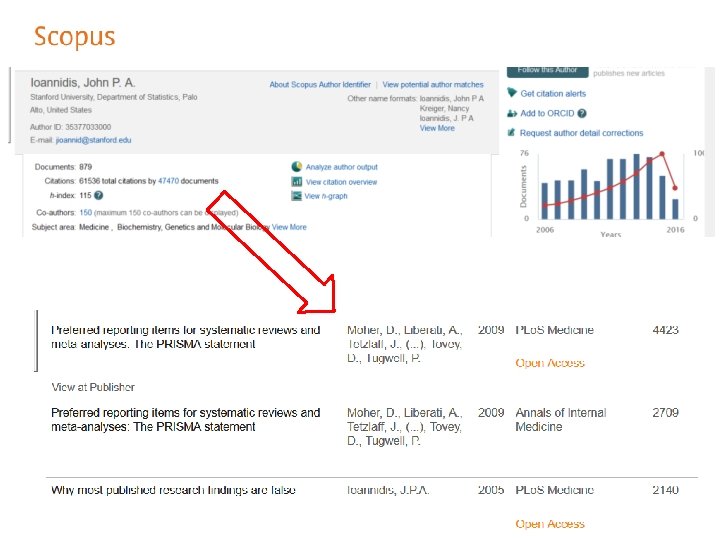Open the 150 co-authors link
720x540 pixels.
click(85, 213)
